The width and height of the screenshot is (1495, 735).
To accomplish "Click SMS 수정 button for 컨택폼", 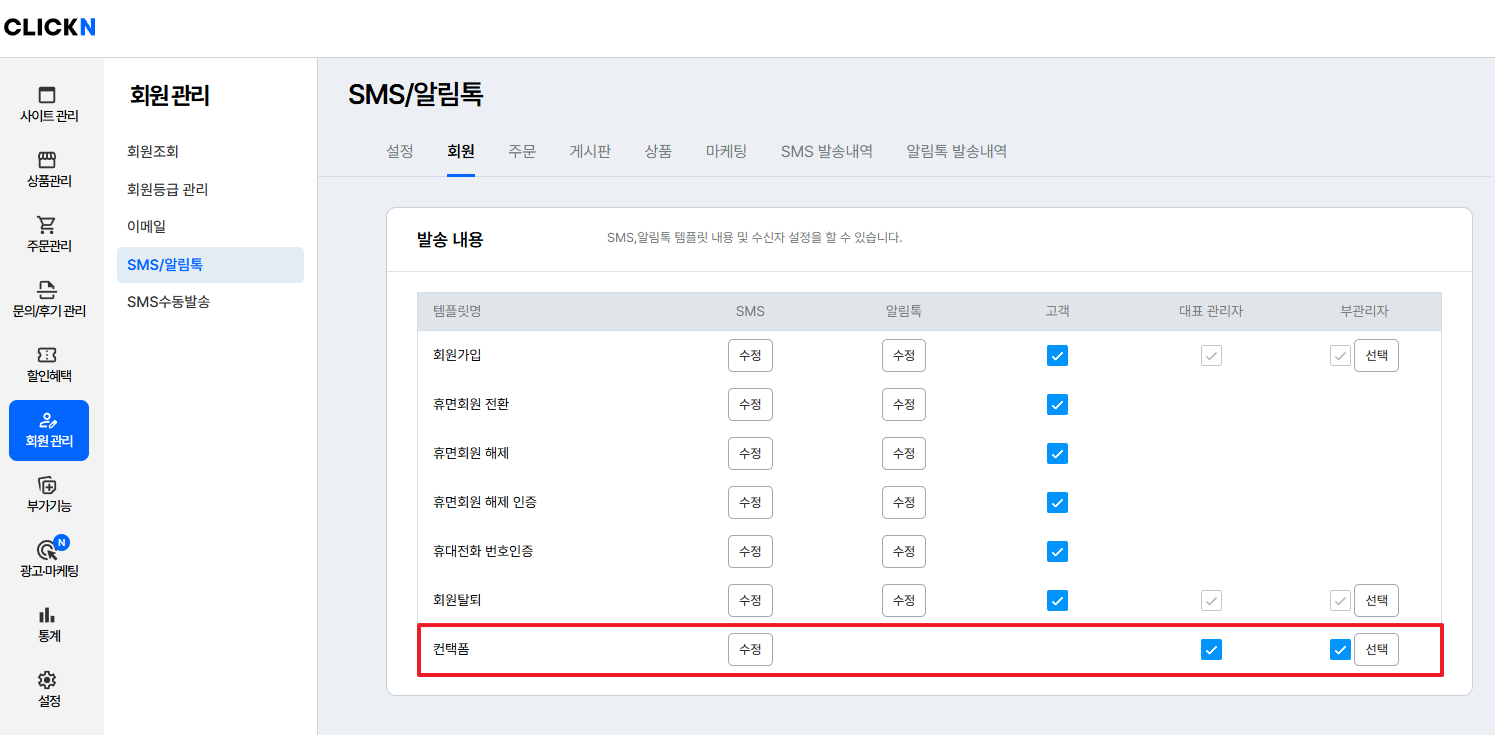I will pos(750,650).
